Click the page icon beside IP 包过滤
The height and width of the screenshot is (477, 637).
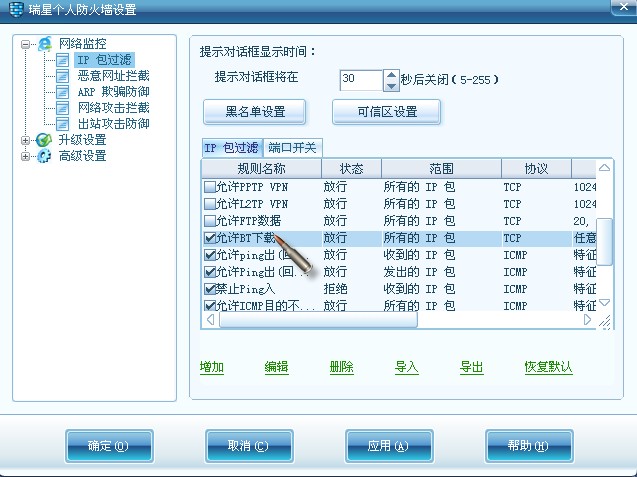coord(62,60)
